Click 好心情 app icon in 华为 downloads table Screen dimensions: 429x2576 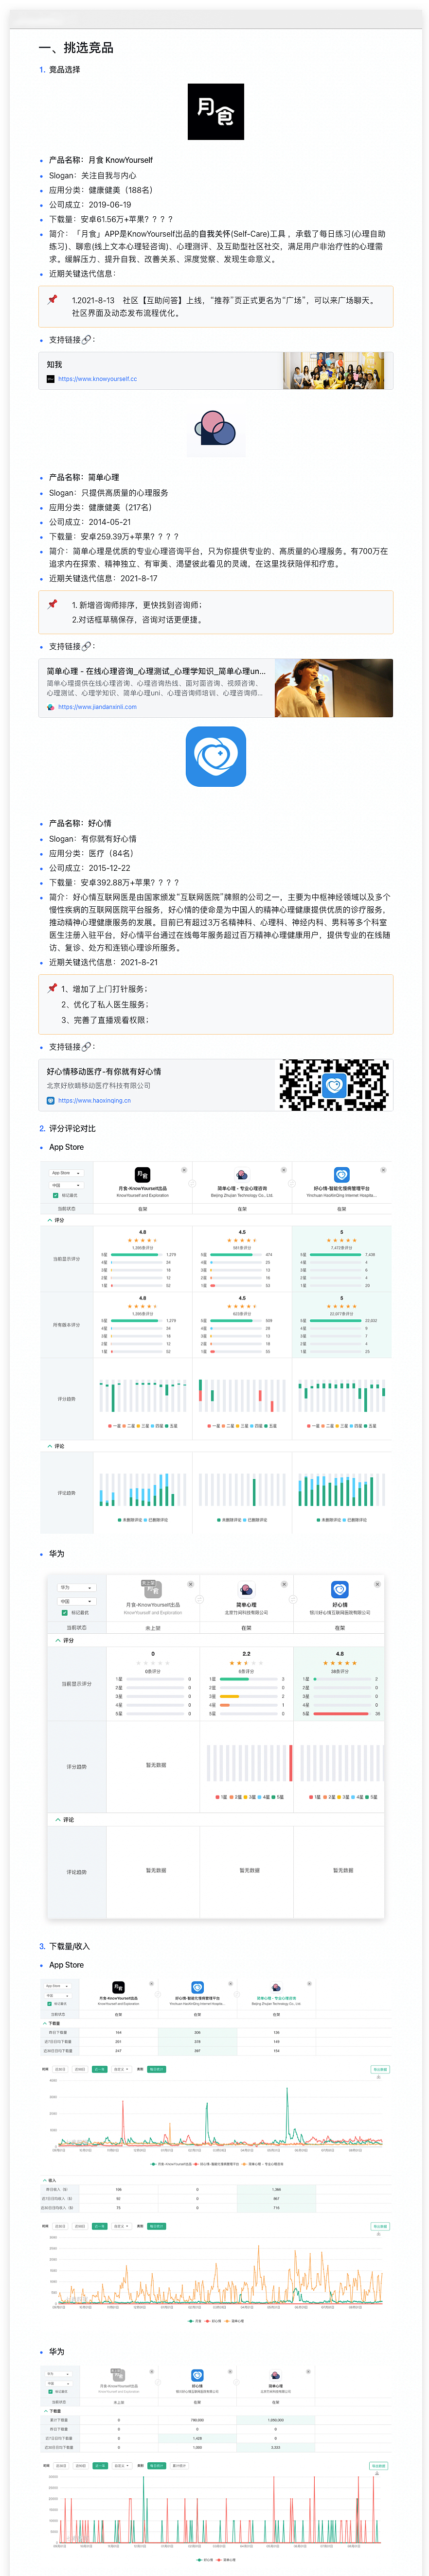pyautogui.click(x=197, y=2375)
